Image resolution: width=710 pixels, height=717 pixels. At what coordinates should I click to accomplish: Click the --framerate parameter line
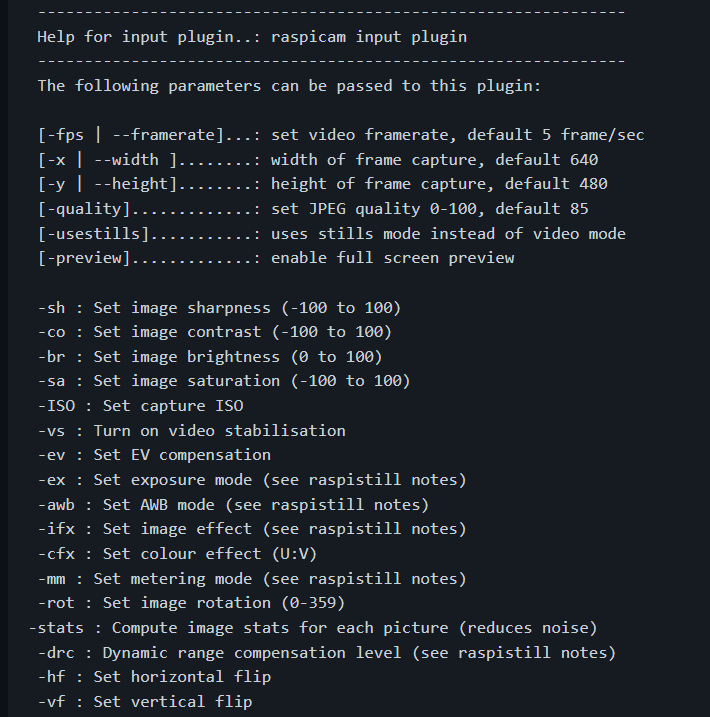pyautogui.click(x=341, y=135)
